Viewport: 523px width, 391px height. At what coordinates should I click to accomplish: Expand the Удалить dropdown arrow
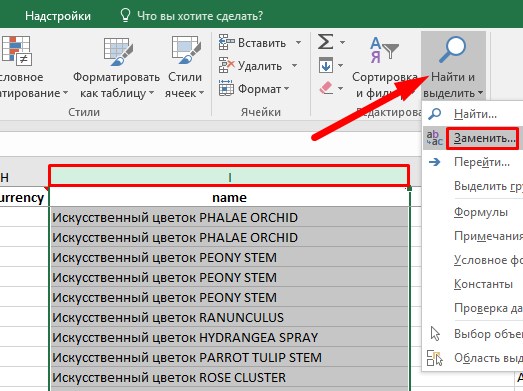point(294,65)
